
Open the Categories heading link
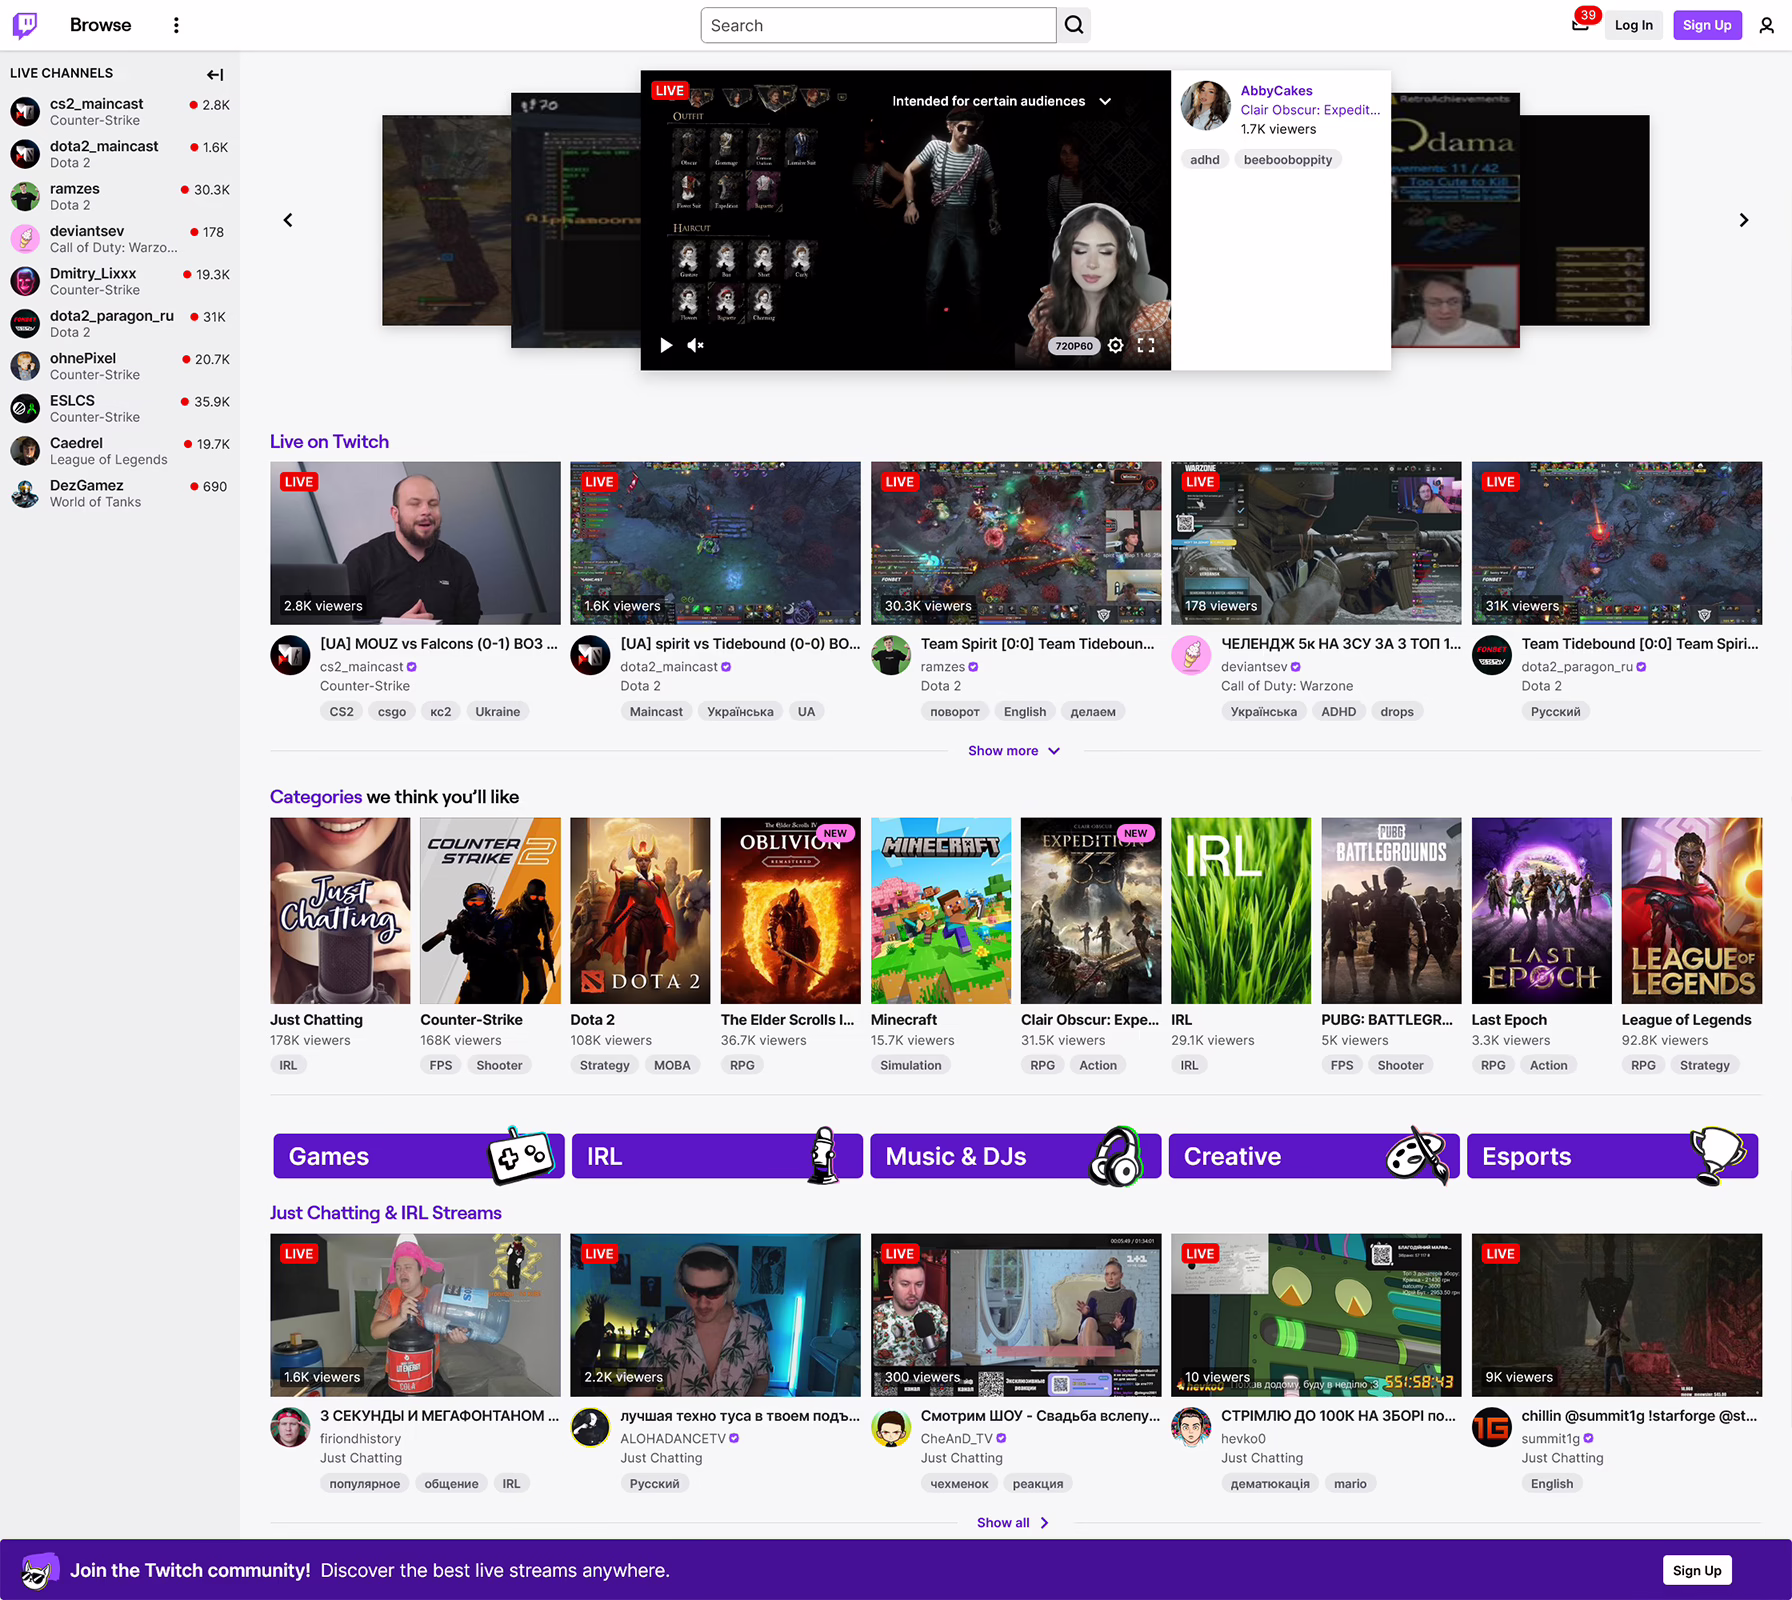pyautogui.click(x=316, y=797)
